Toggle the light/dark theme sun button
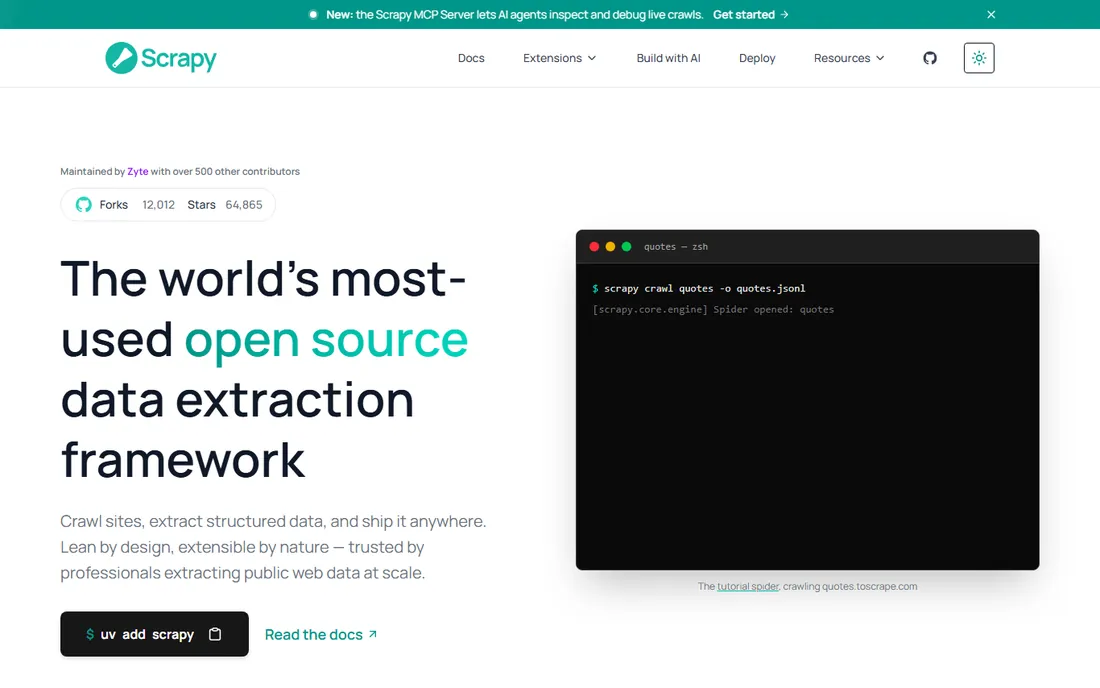The height and width of the screenshot is (688, 1100). pyautogui.click(x=979, y=58)
